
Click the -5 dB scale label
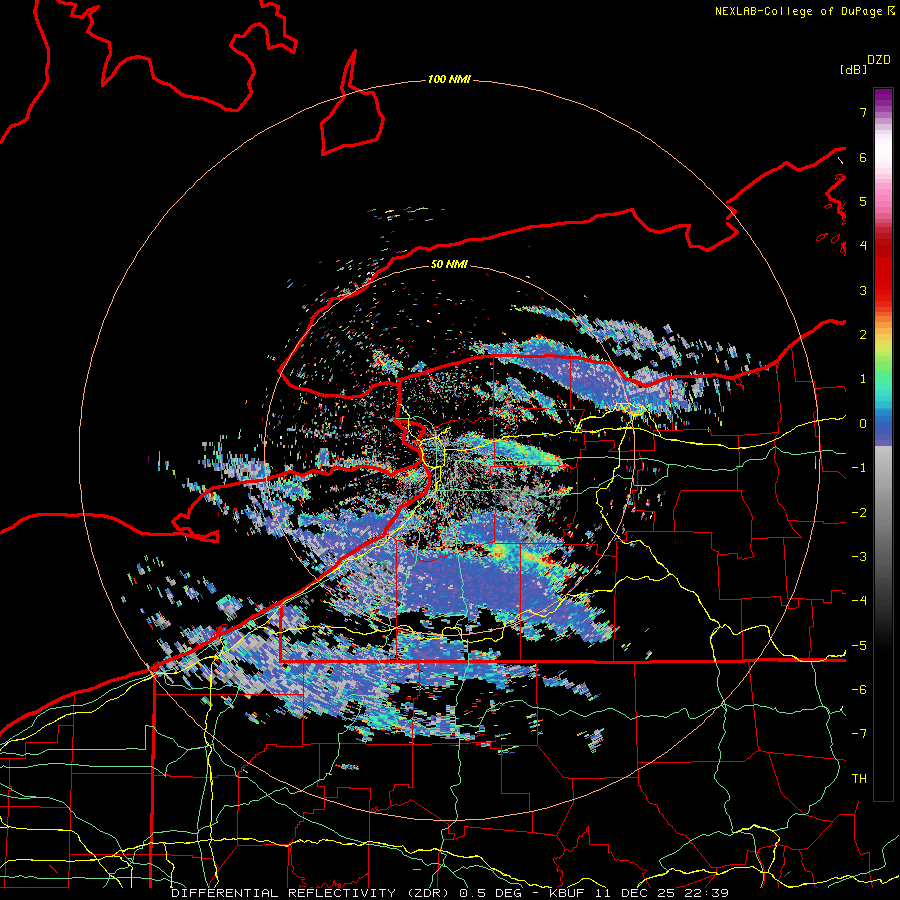click(859, 646)
